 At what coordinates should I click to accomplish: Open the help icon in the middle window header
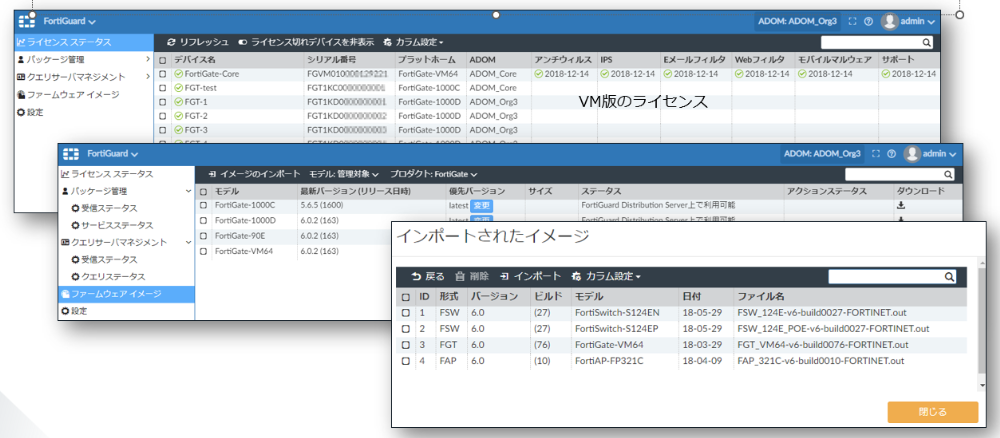[x=891, y=154]
